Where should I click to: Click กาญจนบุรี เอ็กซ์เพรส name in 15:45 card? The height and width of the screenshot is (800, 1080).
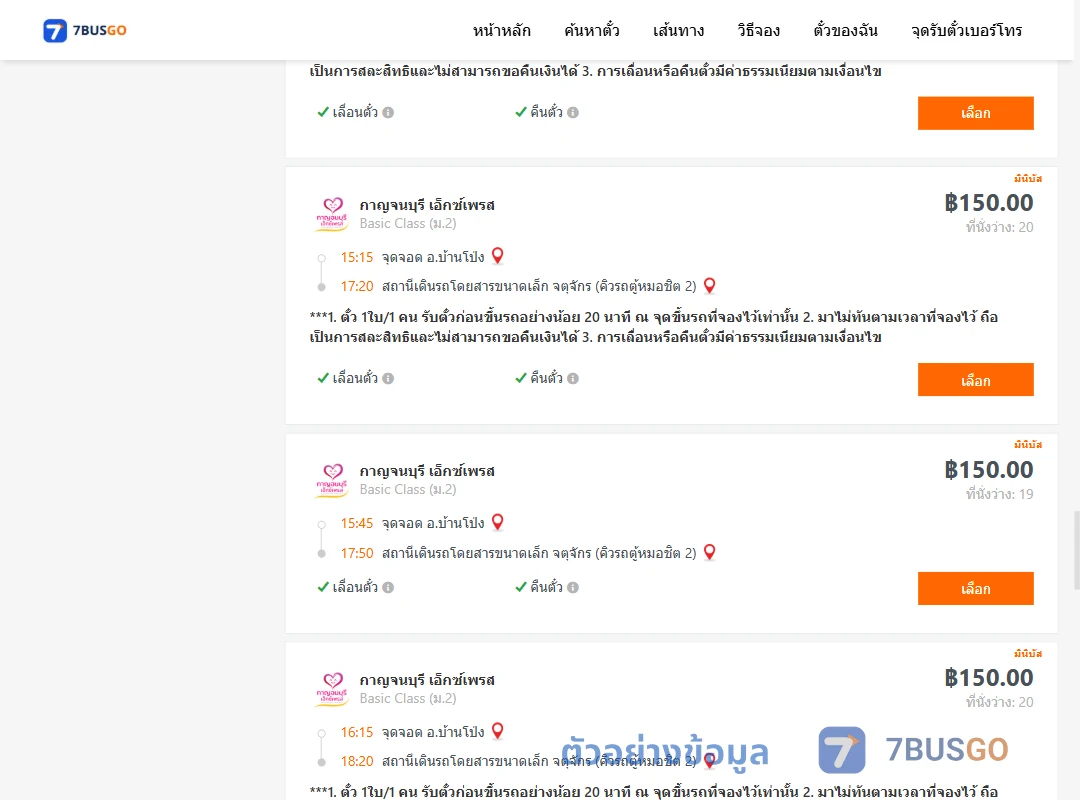point(427,471)
